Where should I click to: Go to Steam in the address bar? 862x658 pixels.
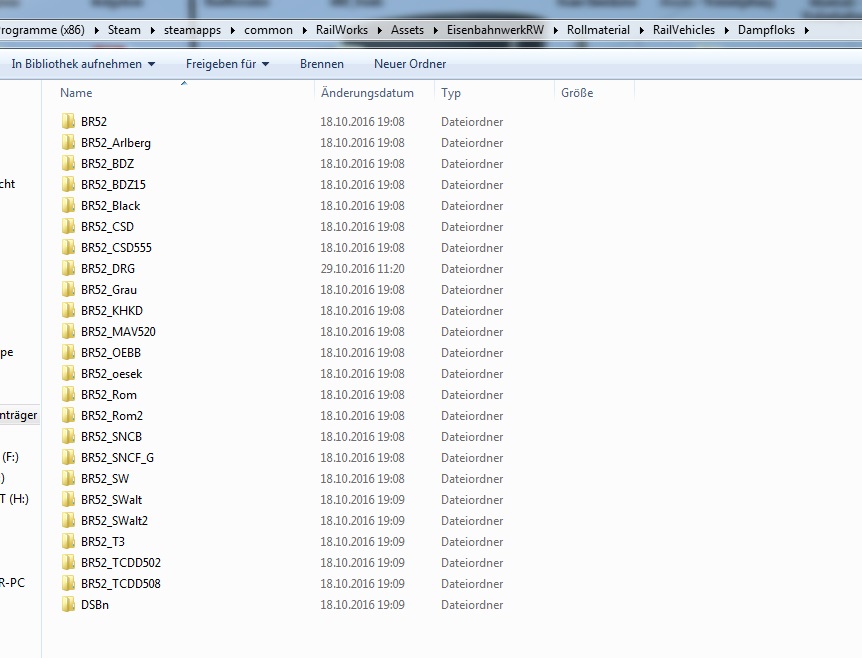(124, 30)
